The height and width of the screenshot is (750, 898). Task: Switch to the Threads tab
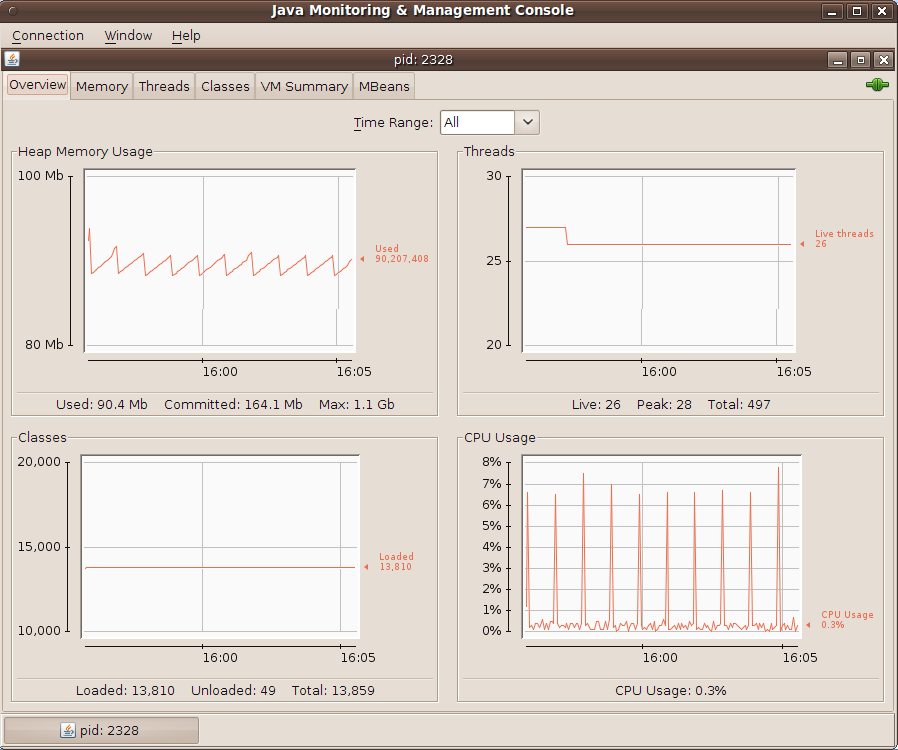point(164,86)
